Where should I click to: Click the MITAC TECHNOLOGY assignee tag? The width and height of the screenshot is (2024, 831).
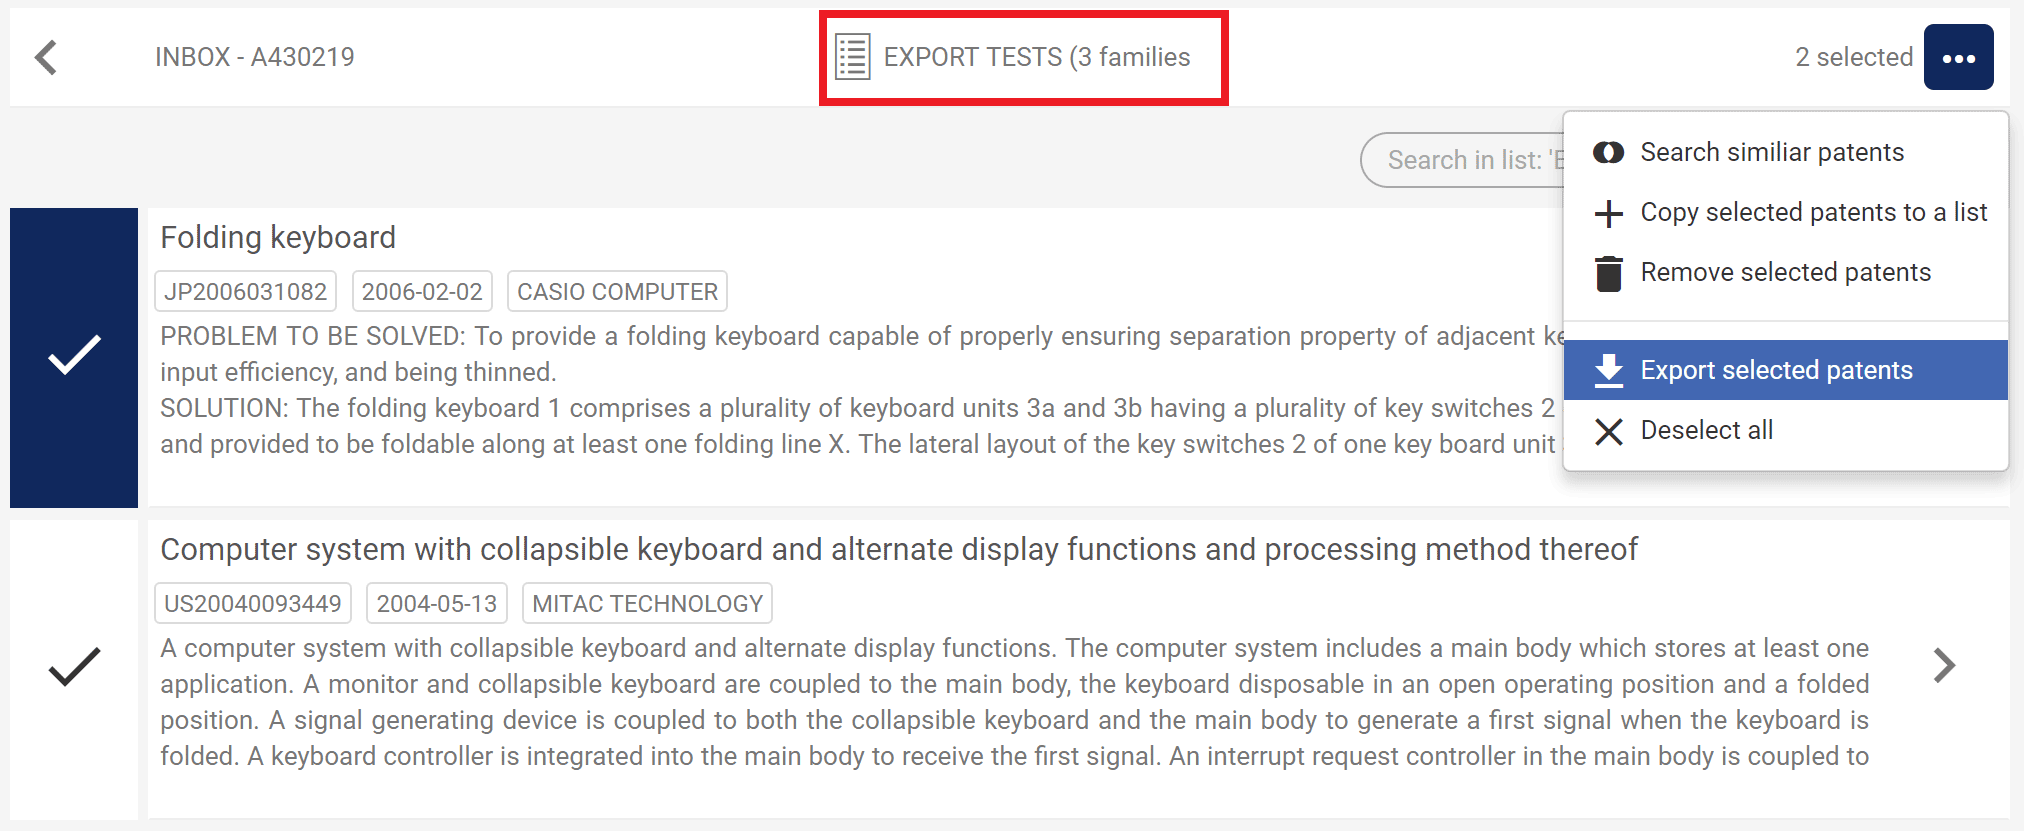(647, 604)
